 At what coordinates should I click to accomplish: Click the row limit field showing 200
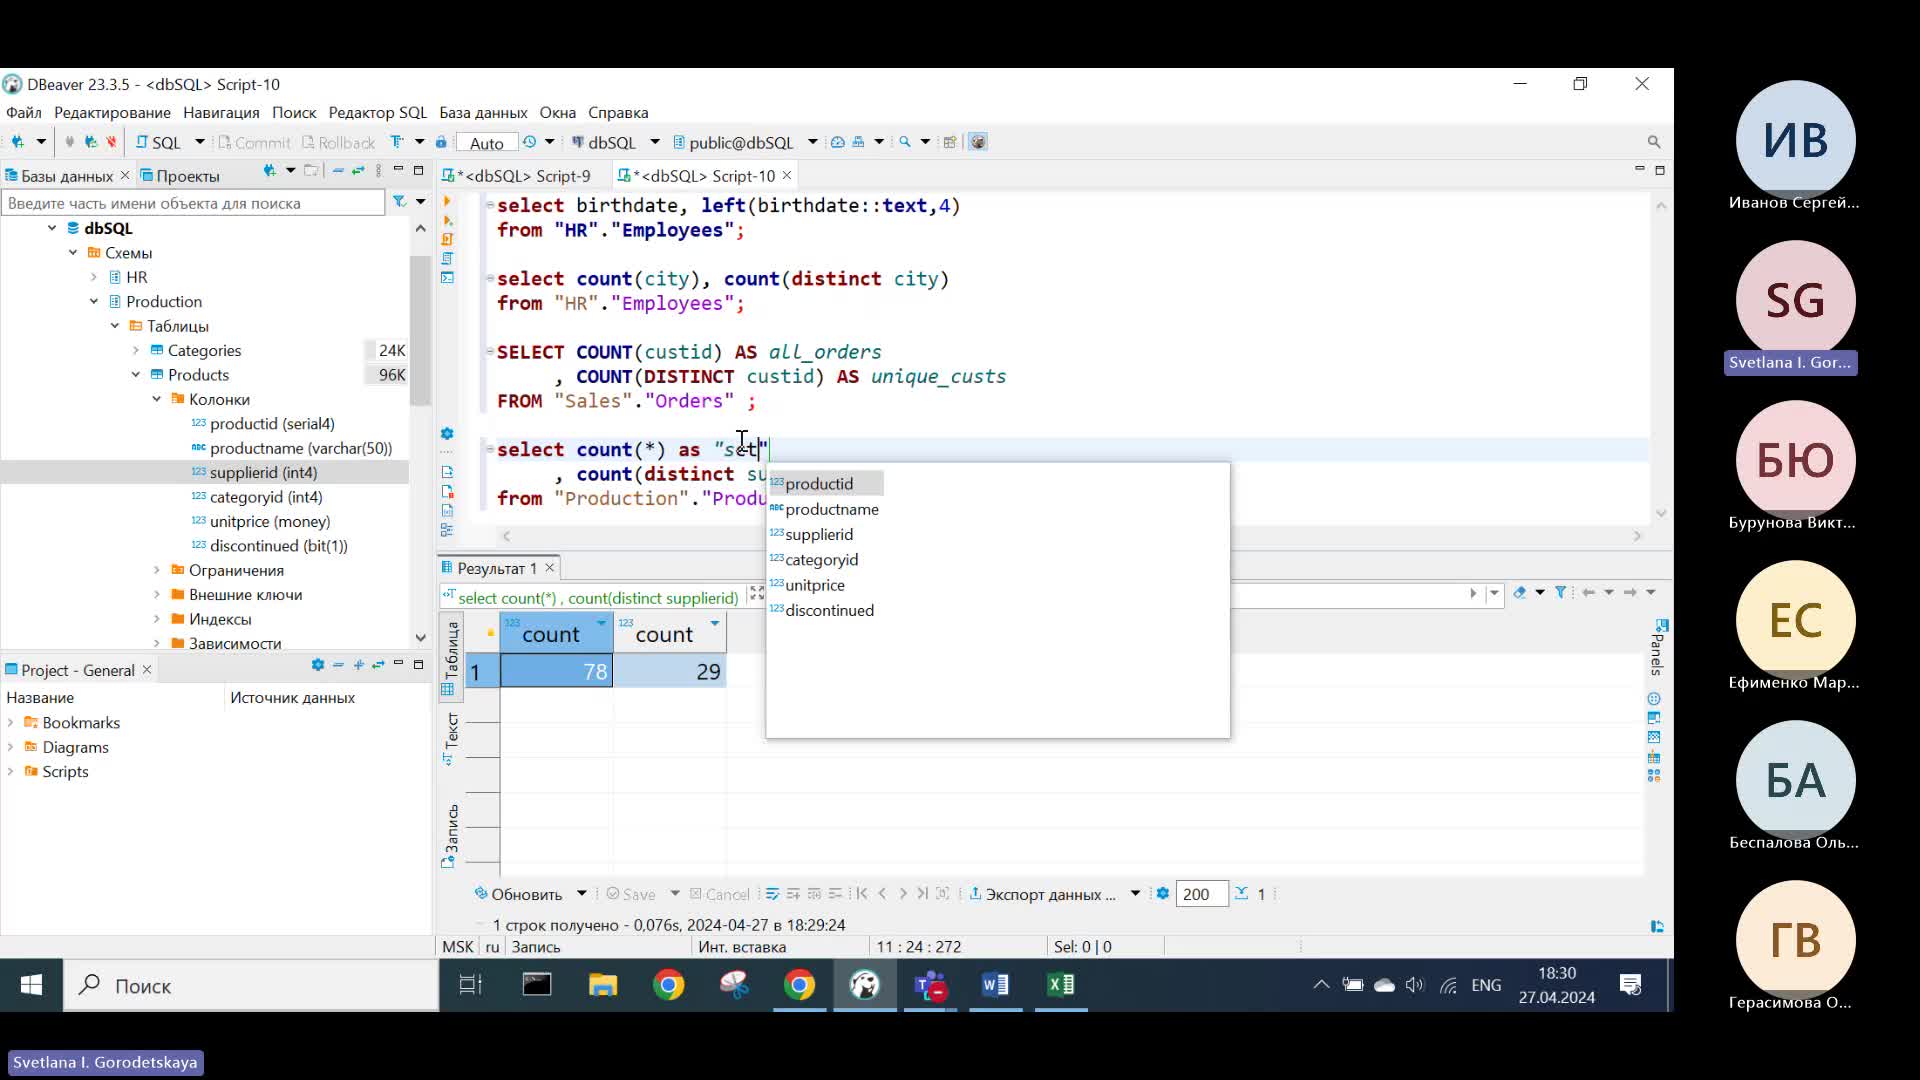coord(1201,894)
